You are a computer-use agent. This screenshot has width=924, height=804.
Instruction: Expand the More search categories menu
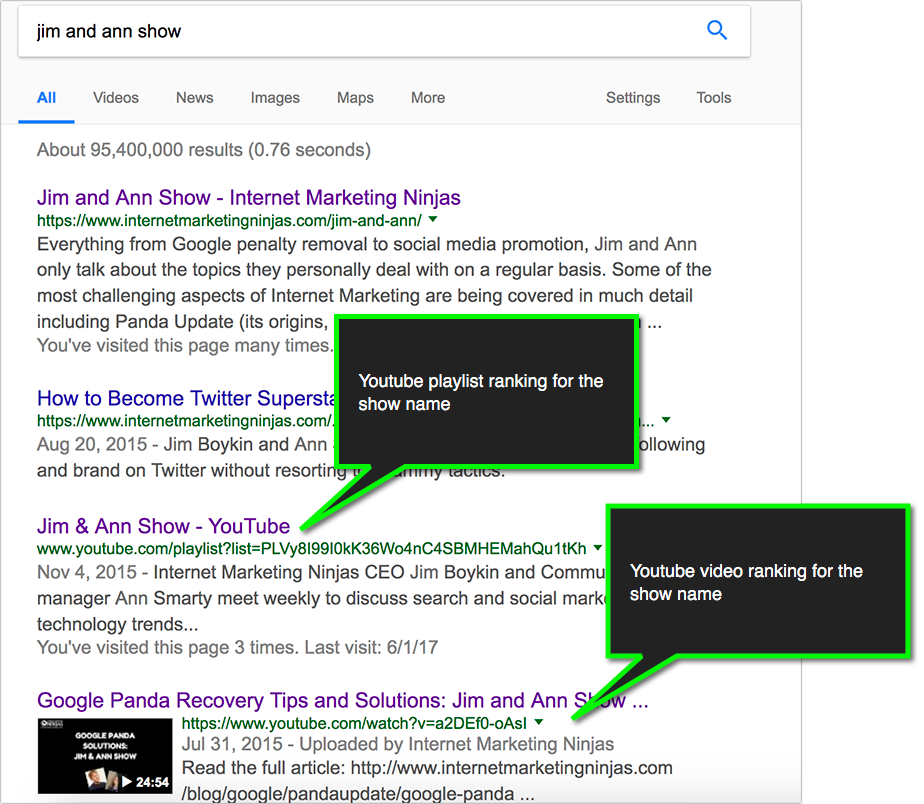click(427, 98)
